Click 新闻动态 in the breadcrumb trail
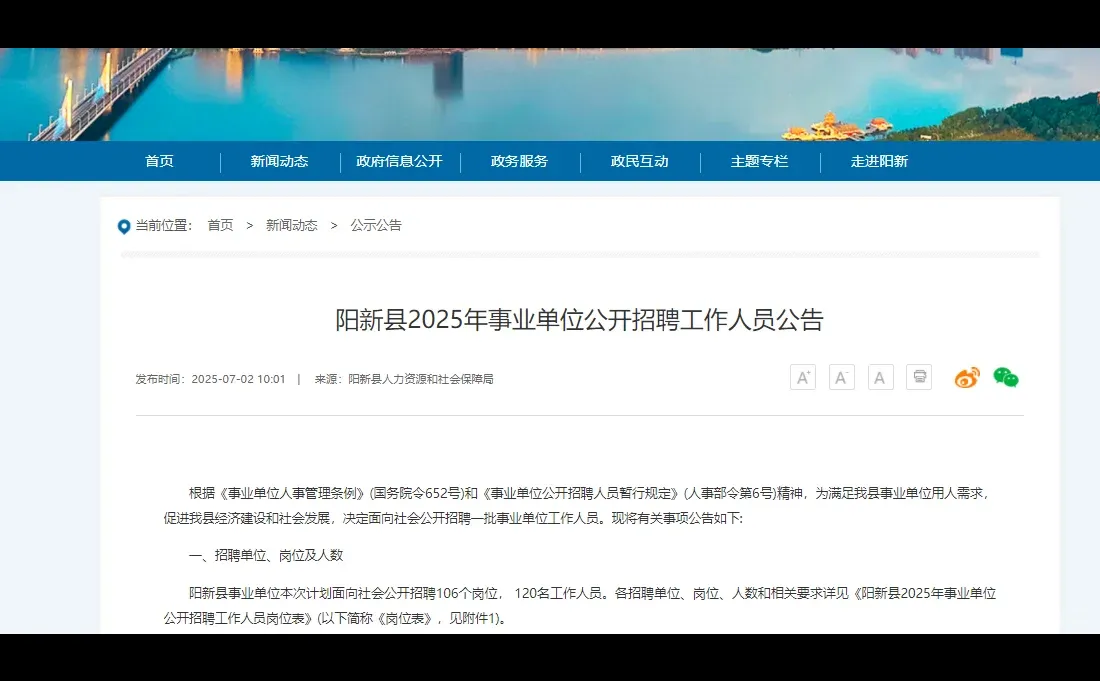The width and height of the screenshot is (1100, 681). [292, 226]
